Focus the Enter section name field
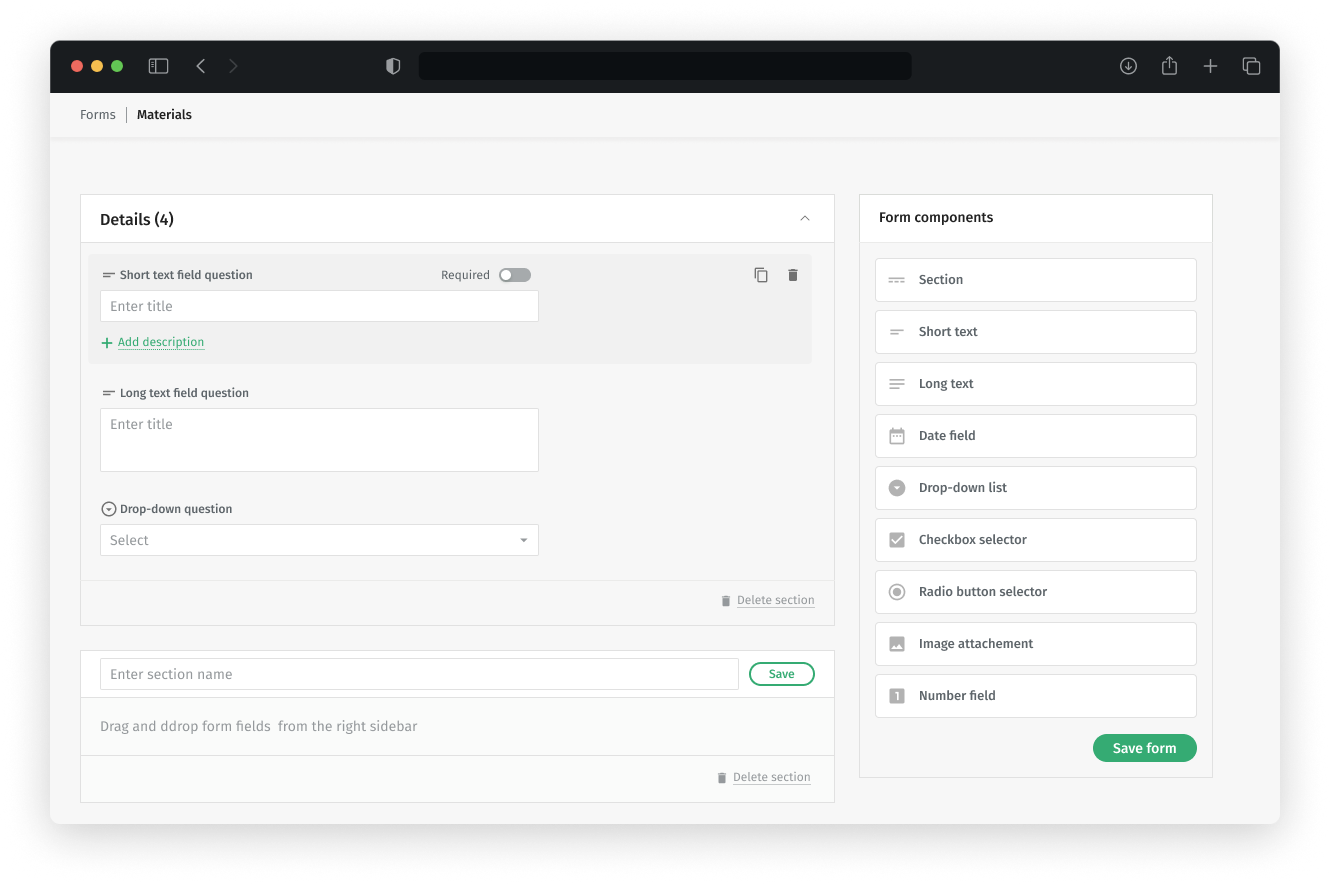The height and width of the screenshot is (884, 1330). point(419,674)
